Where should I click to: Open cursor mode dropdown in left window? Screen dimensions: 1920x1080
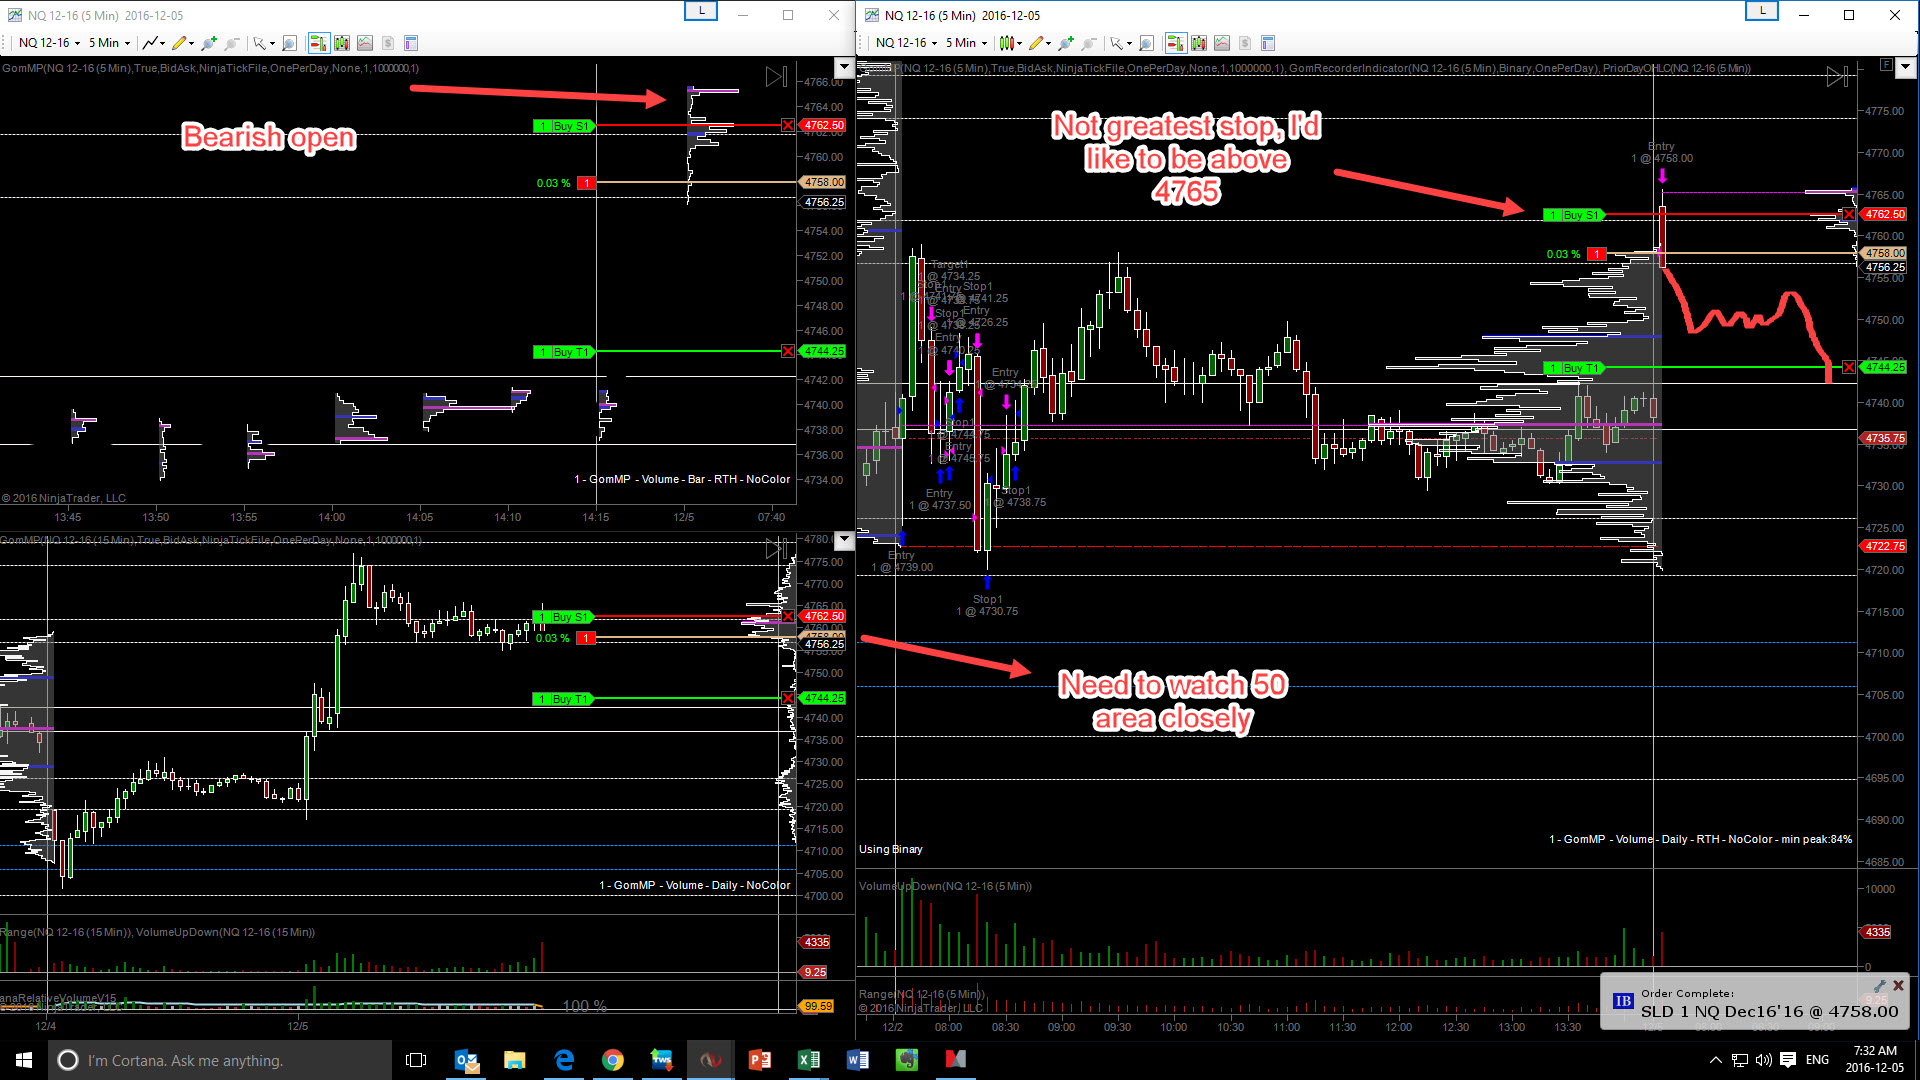263,43
